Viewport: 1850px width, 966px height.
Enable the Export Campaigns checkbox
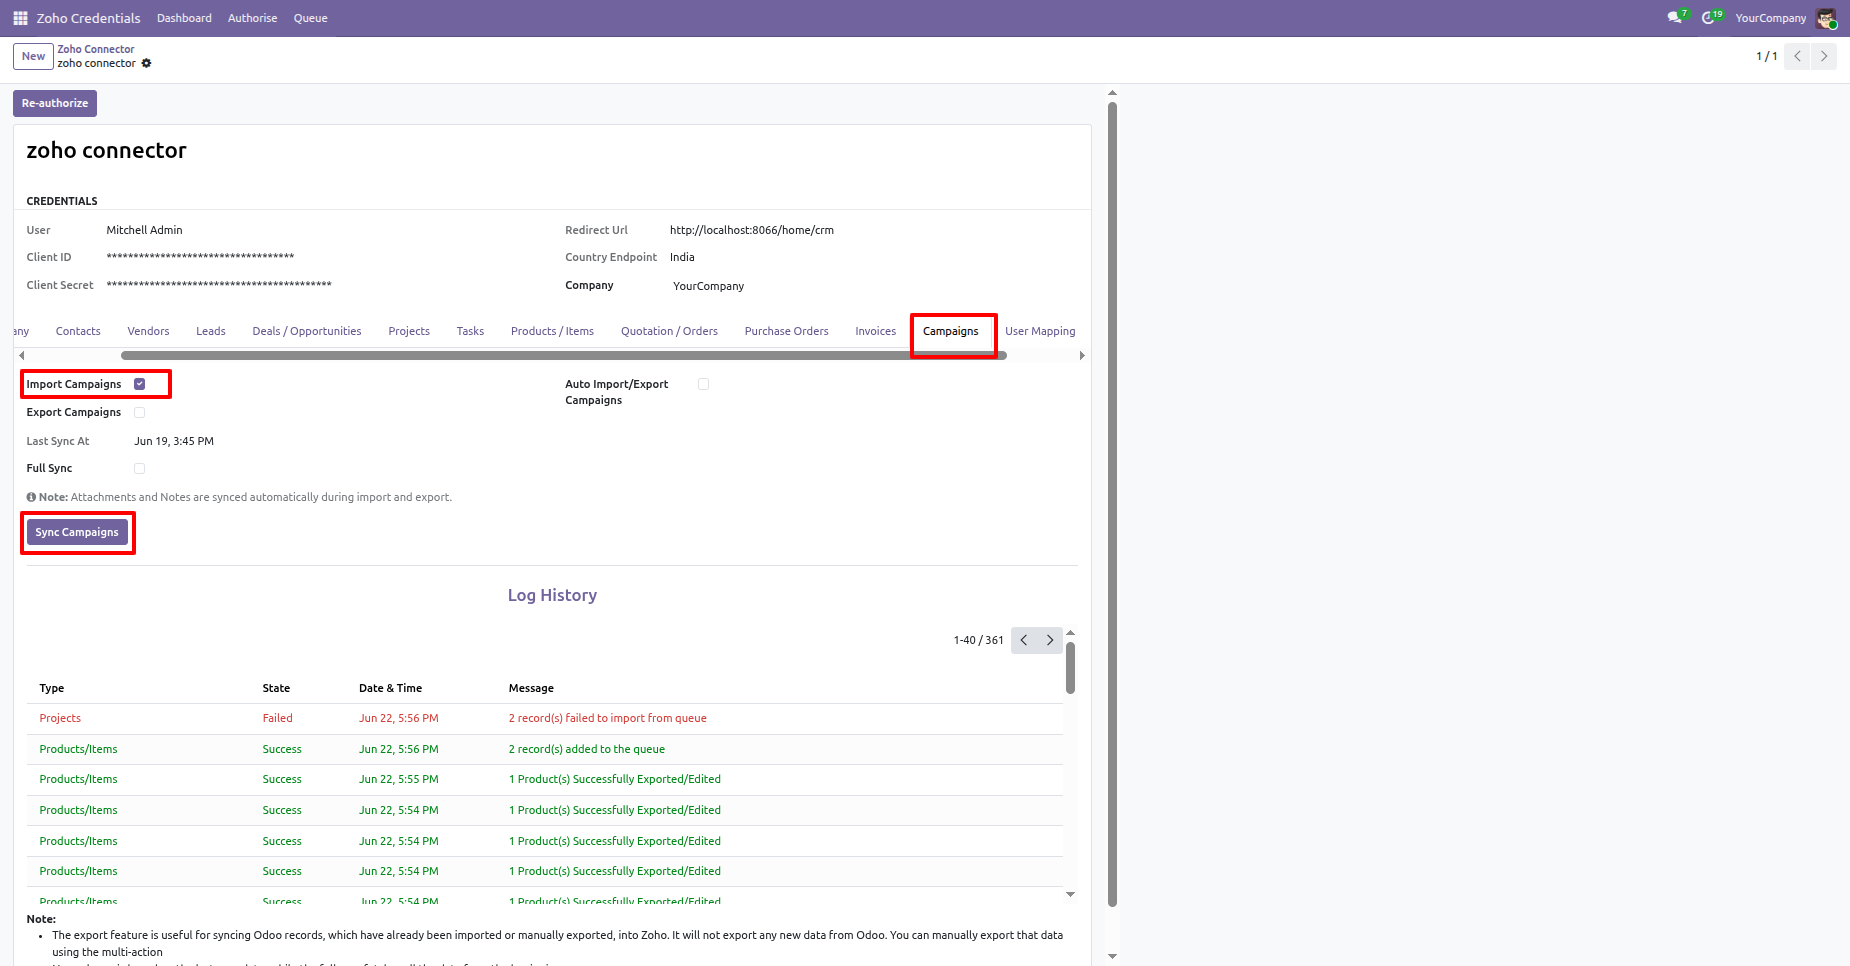pos(139,412)
